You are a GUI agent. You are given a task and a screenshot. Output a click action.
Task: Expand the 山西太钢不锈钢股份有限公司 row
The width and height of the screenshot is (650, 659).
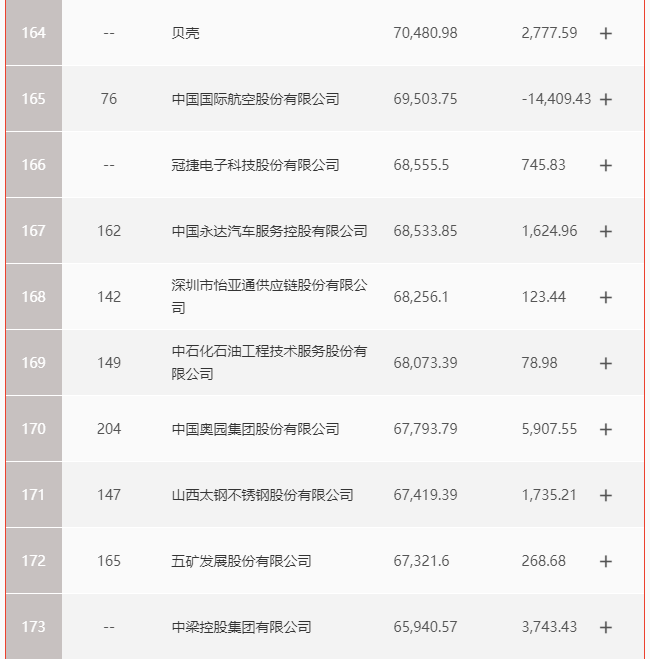[x=605, y=495]
